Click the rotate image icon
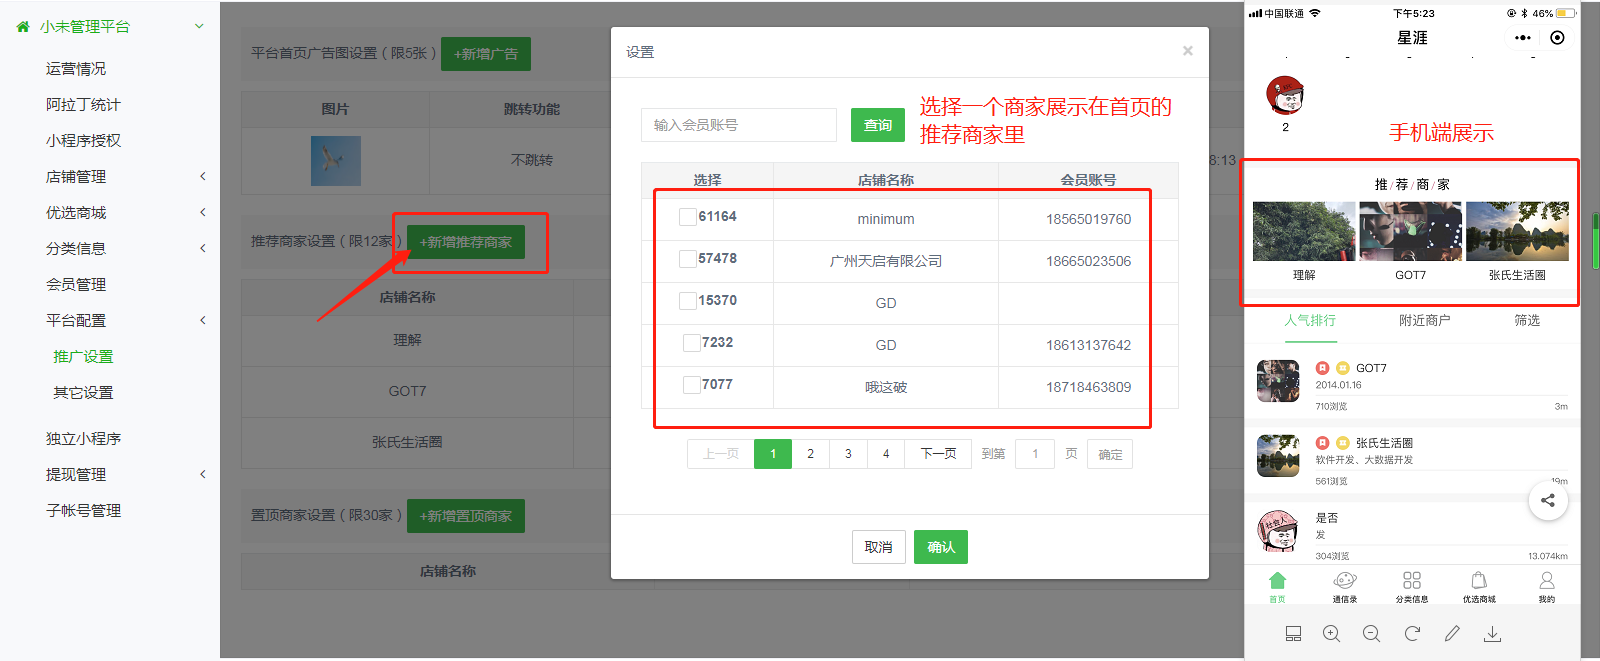 pos(1412,634)
